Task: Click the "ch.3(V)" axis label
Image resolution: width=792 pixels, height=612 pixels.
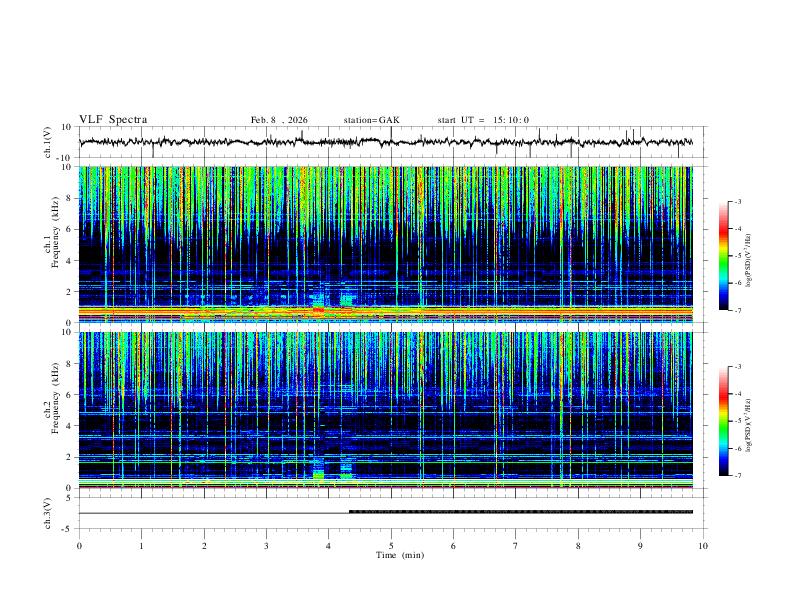Action: coord(48,513)
